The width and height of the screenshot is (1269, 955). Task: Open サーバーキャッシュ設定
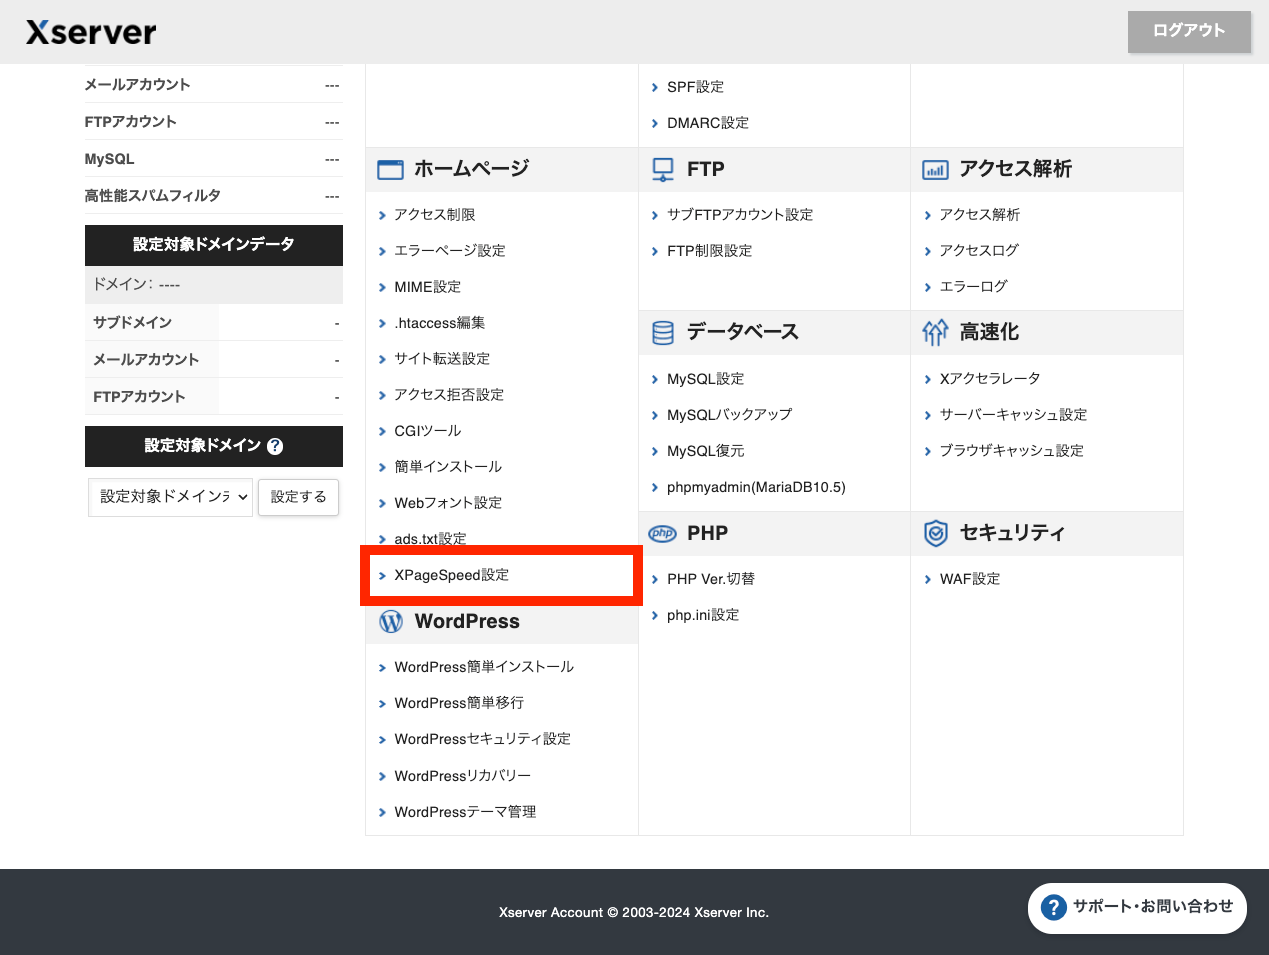coord(1014,415)
